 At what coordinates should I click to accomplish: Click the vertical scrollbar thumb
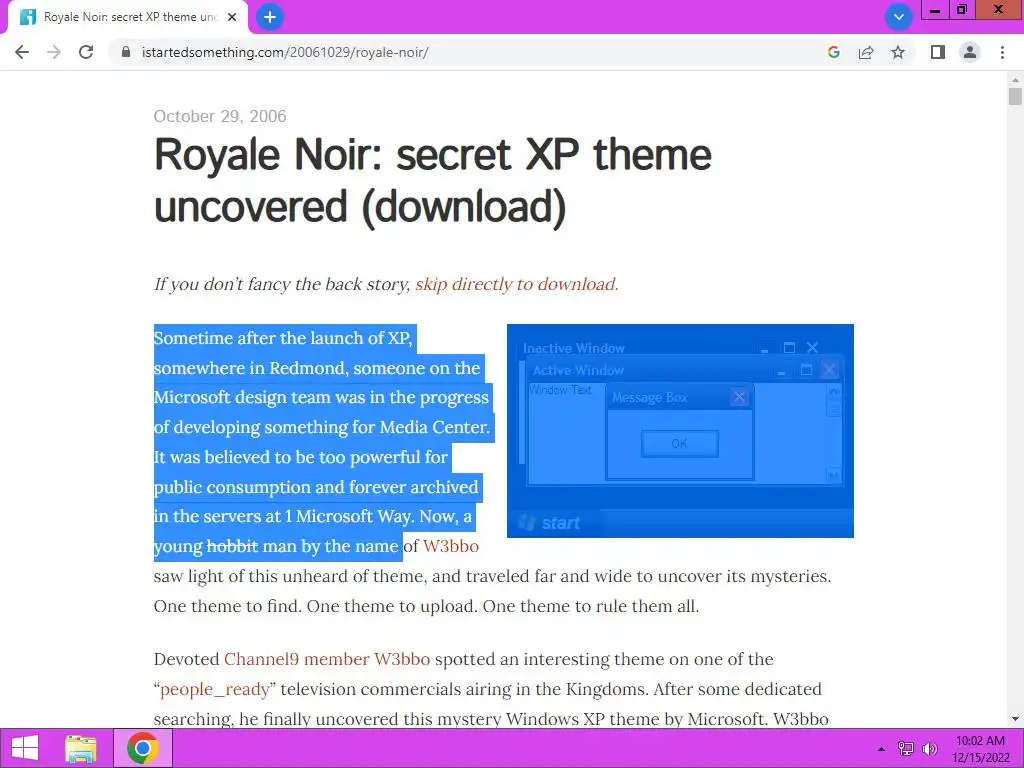point(1015,96)
